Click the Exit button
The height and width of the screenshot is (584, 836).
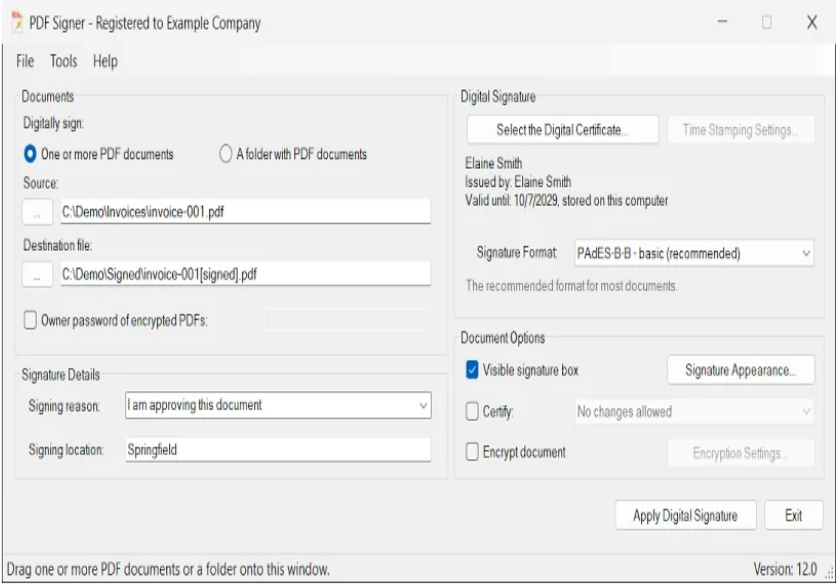coord(793,515)
